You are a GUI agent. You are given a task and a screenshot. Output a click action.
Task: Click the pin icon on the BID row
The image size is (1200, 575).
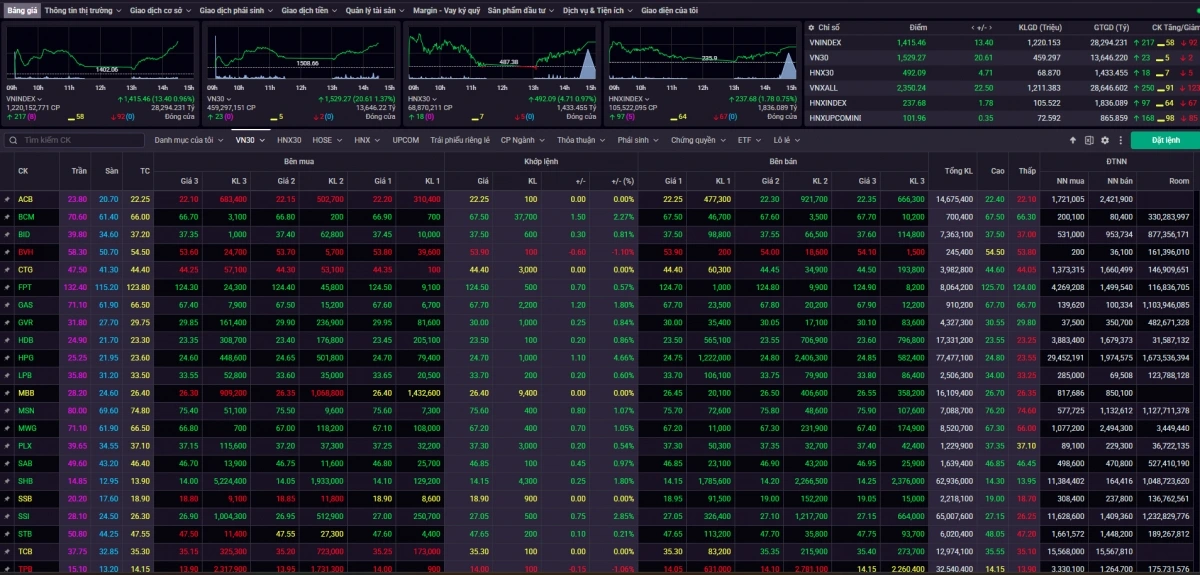pyautogui.click(x=7, y=233)
